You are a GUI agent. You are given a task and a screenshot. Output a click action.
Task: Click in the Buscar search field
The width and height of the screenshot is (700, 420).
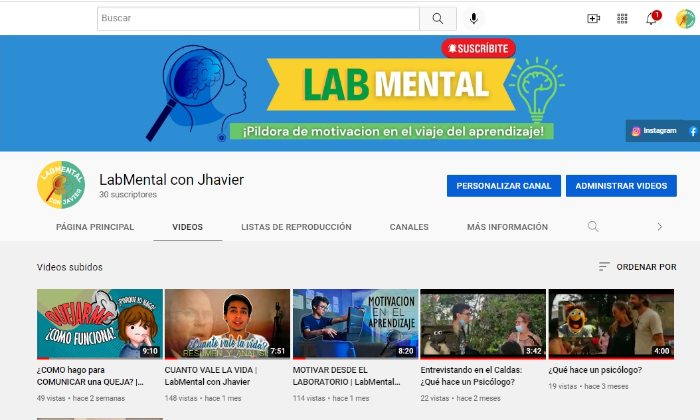(258, 18)
